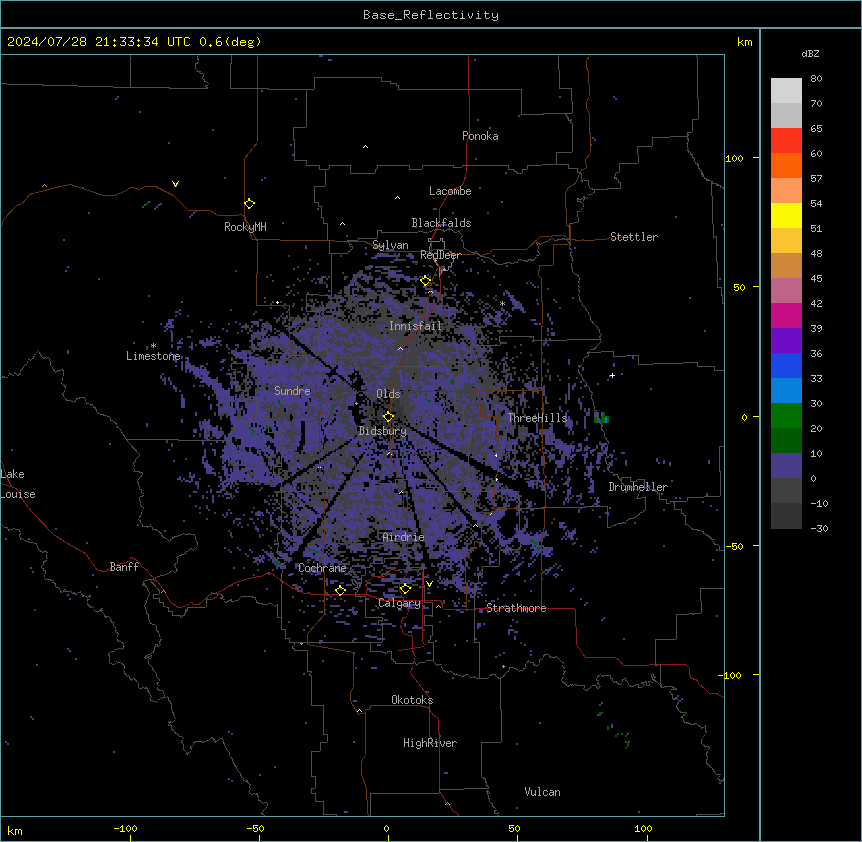Click the Lake Louise label
Screen dimensions: 862x842
[16, 484]
